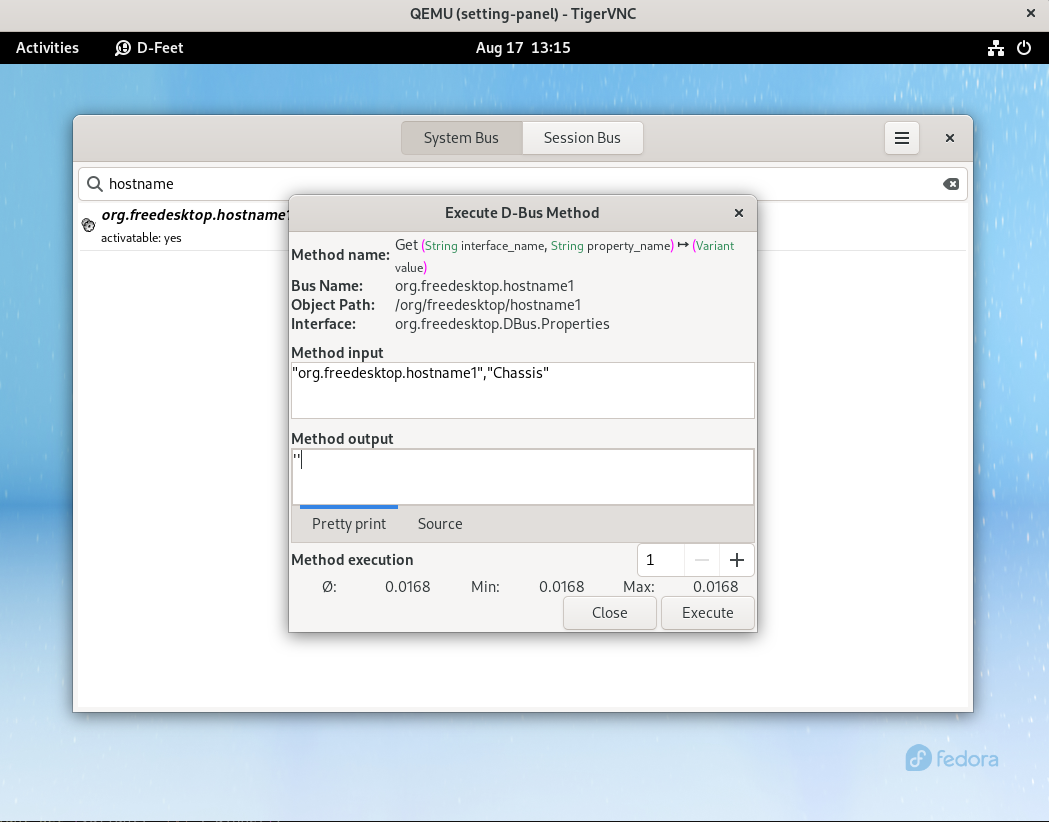Click Interface value org.freedesktop.DBus.Properties

502,324
